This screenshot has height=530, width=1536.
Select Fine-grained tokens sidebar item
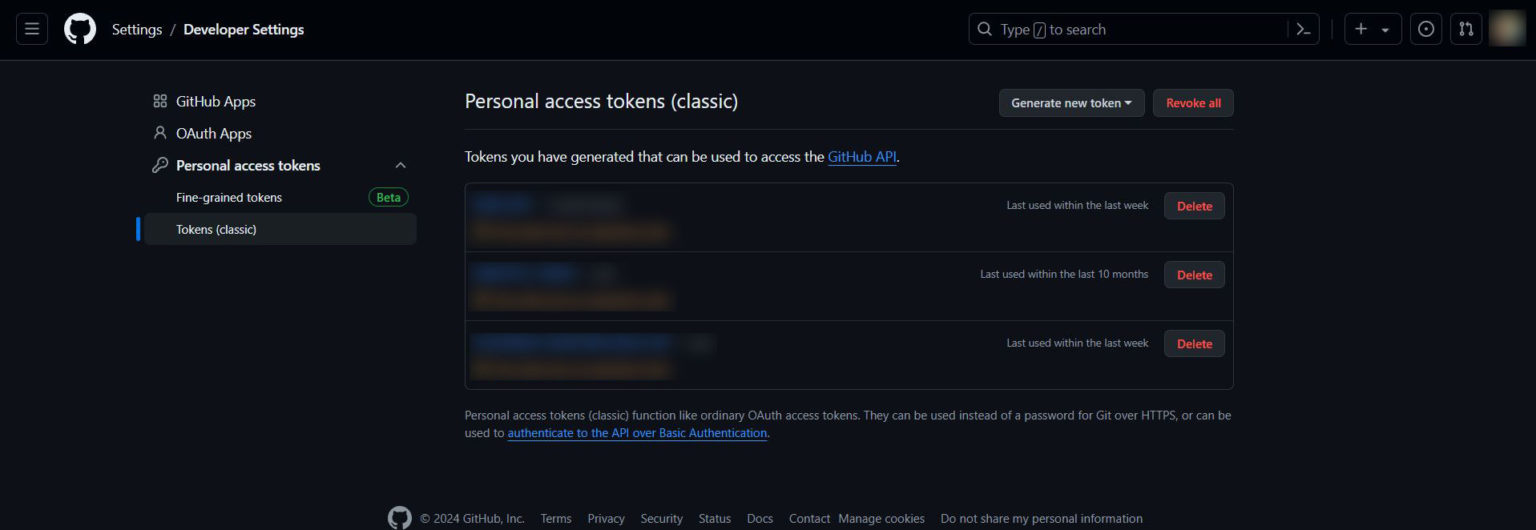coord(229,197)
